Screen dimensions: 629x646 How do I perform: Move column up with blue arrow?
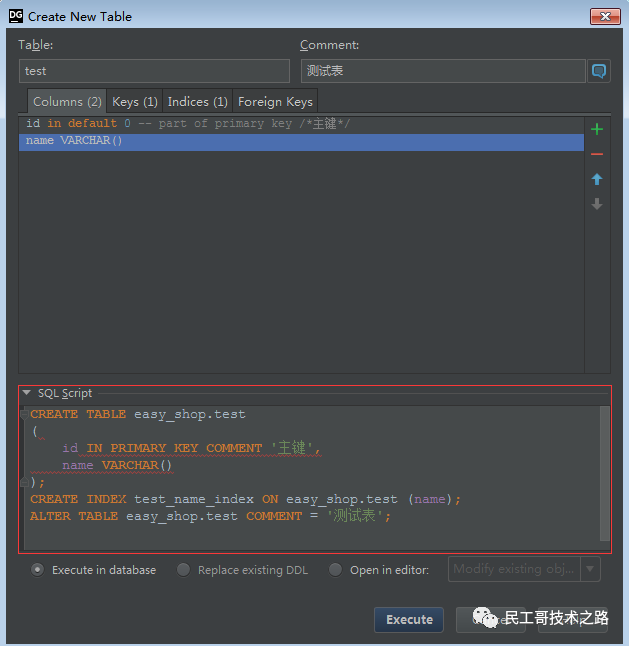(x=597, y=179)
